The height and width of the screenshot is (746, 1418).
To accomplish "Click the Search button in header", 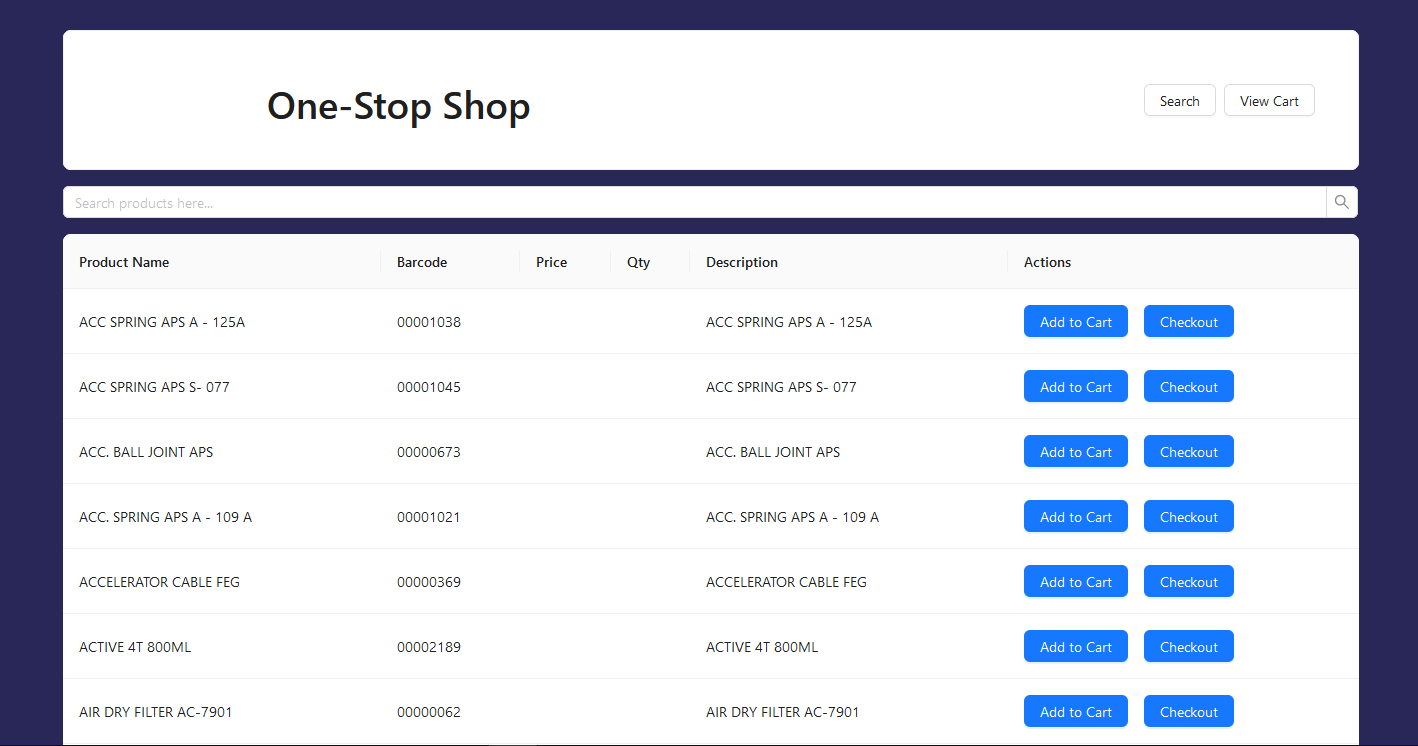I will [1179, 101].
